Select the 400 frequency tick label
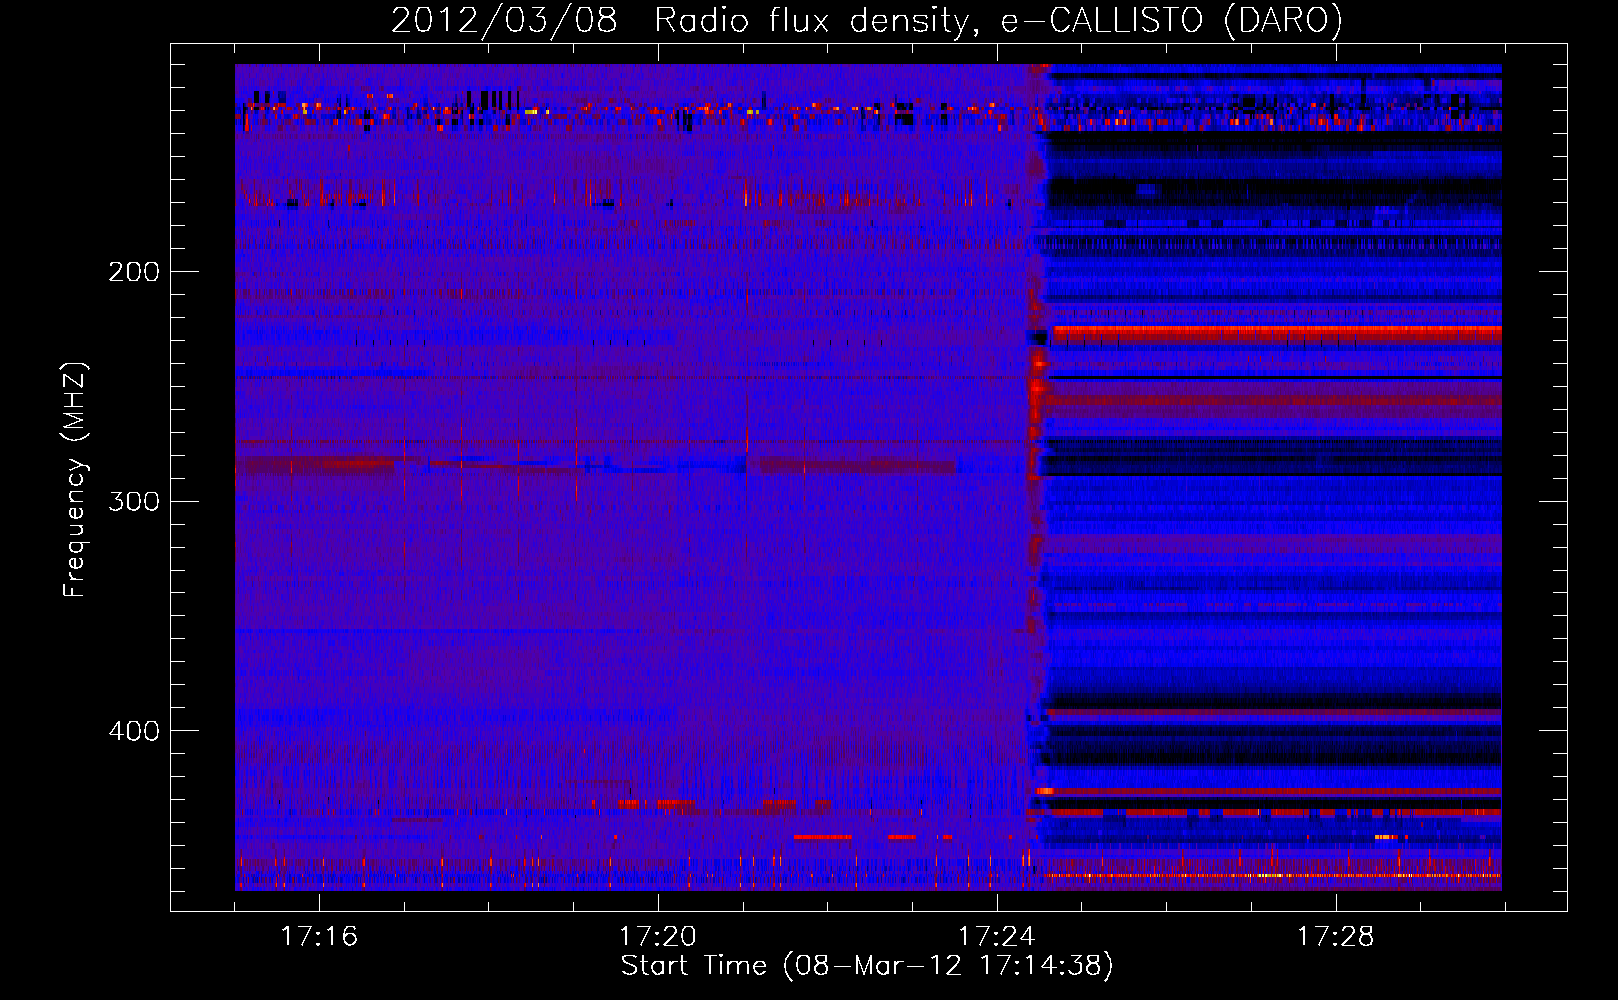This screenshot has width=1618, height=1000. point(134,731)
